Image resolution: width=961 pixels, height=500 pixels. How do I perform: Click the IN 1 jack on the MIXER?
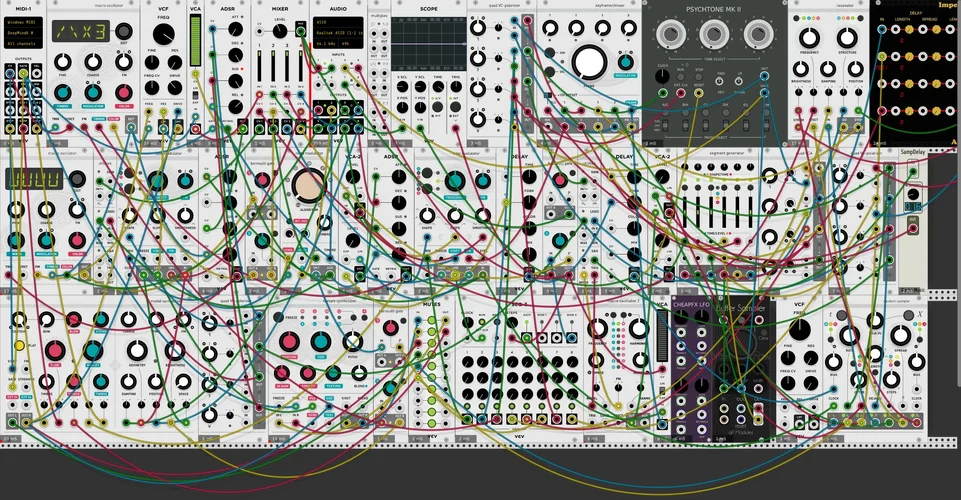(259, 94)
